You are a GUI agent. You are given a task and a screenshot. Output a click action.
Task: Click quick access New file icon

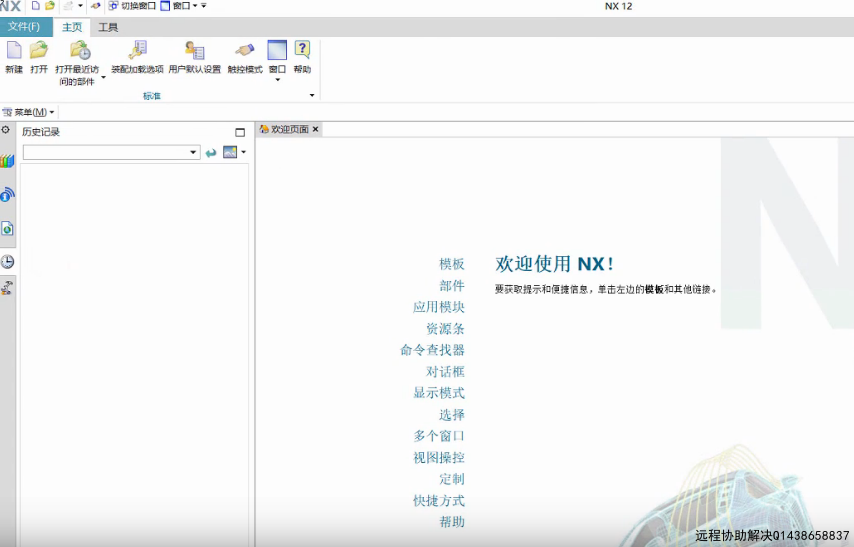tap(35, 6)
